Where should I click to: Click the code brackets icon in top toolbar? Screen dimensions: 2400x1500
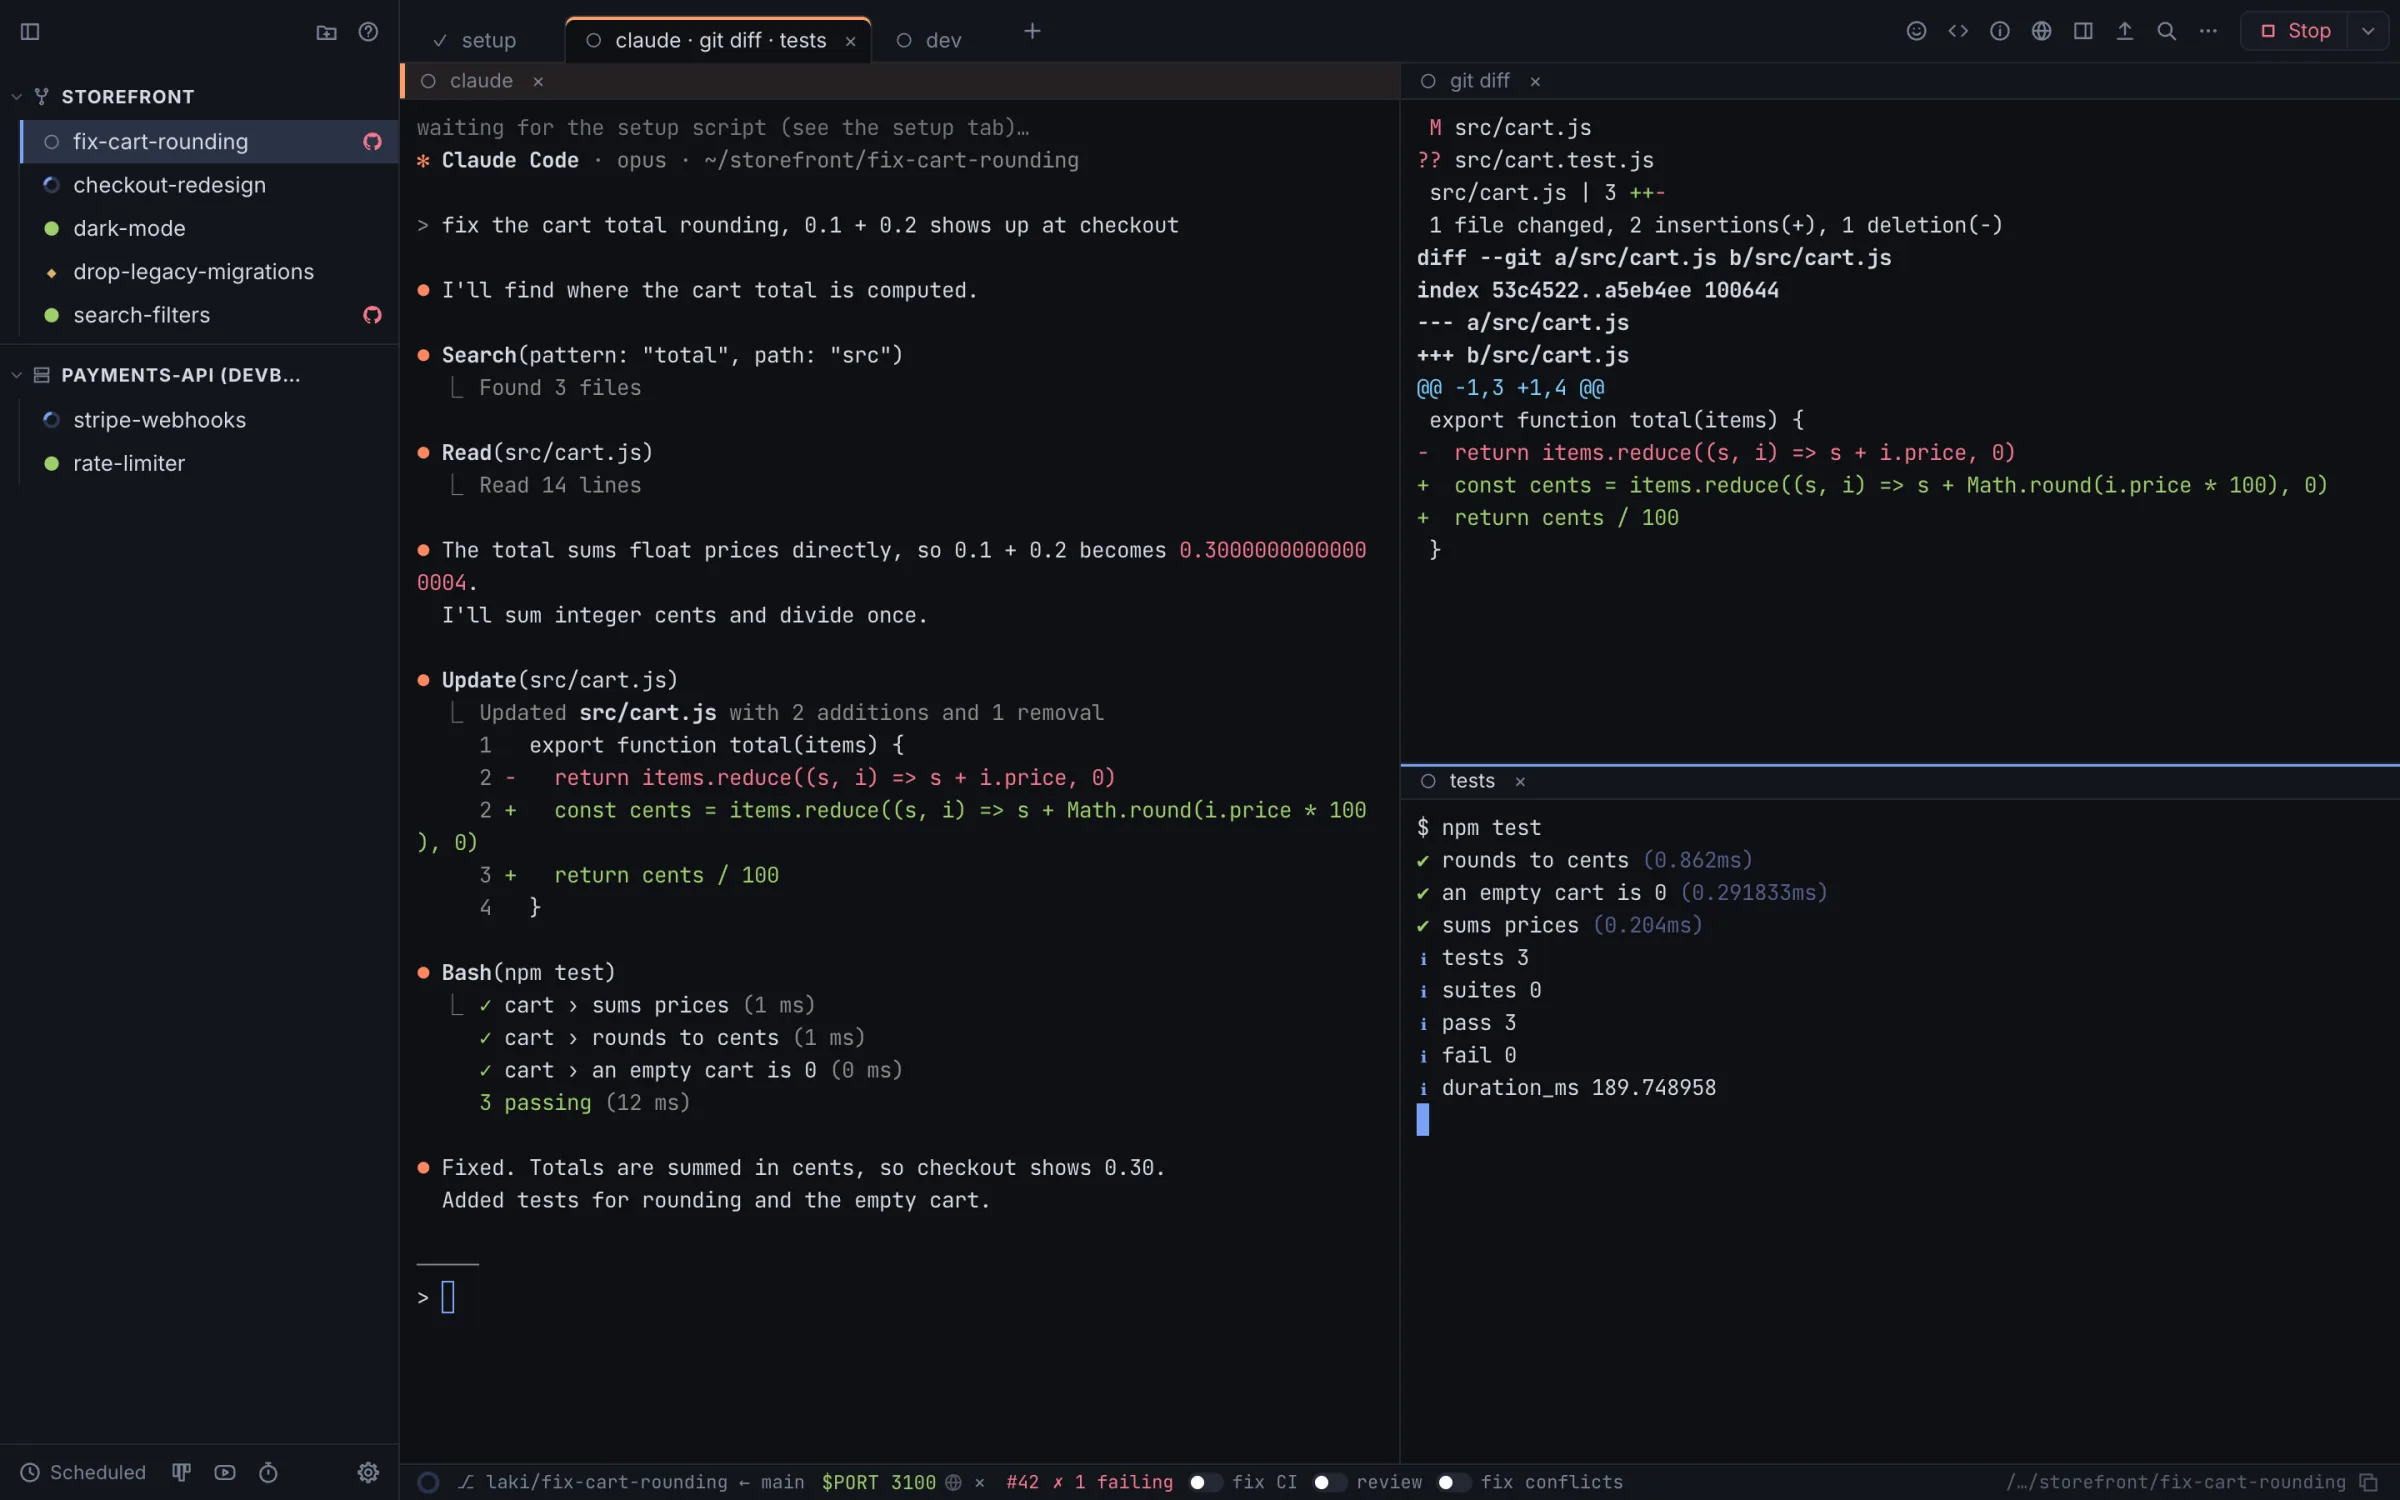[x=1958, y=31]
